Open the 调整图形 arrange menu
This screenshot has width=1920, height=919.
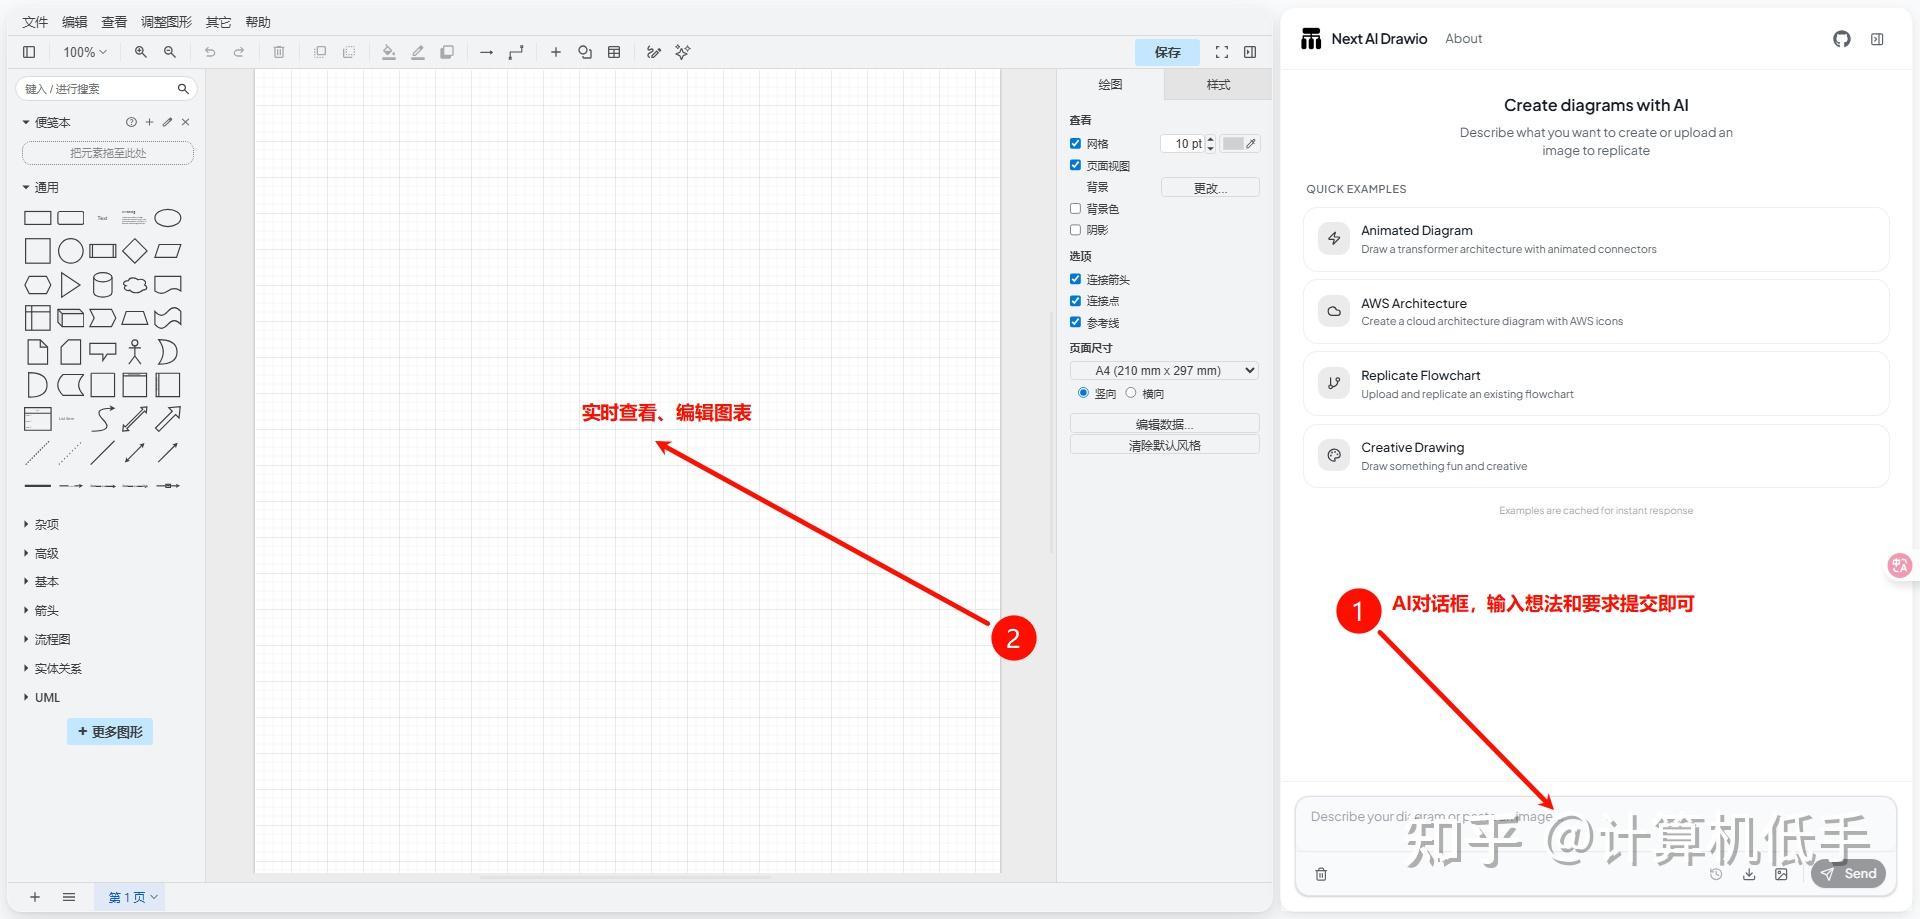[166, 22]
